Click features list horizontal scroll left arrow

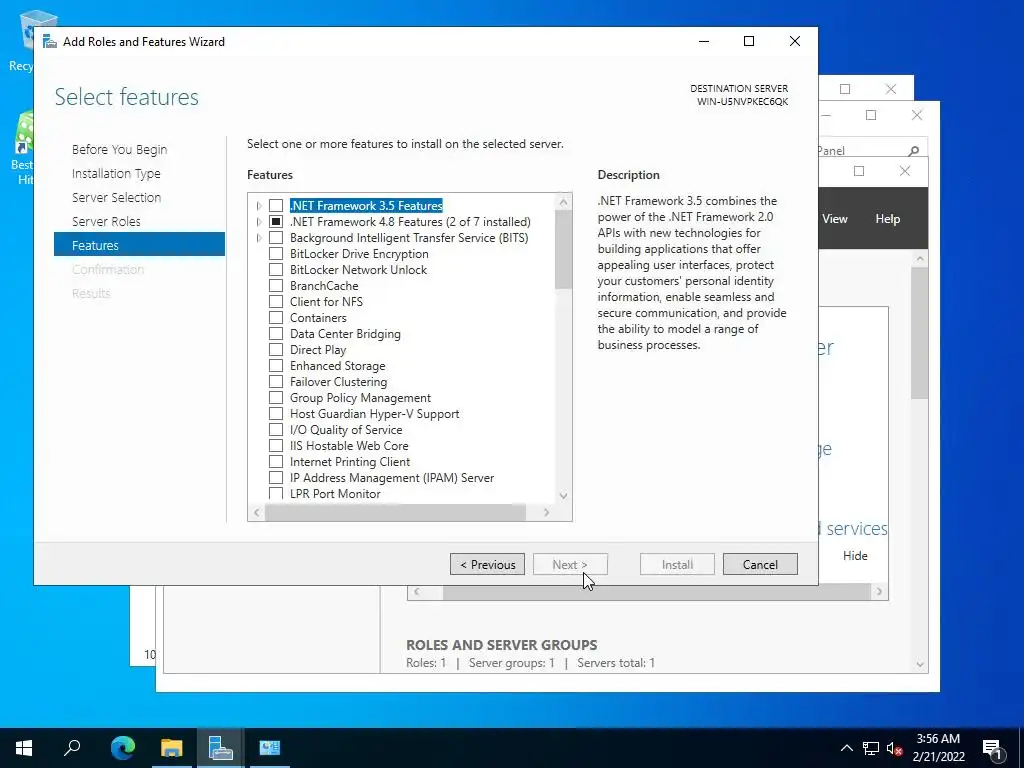coord(257,513)
